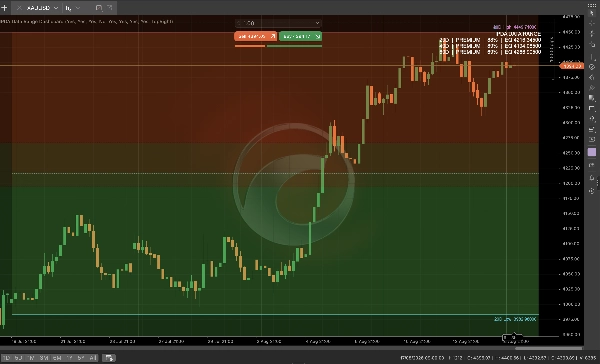This screenshot has width=600, height=364.
Task: Select the 5Y period button
Action: (81, 358)
